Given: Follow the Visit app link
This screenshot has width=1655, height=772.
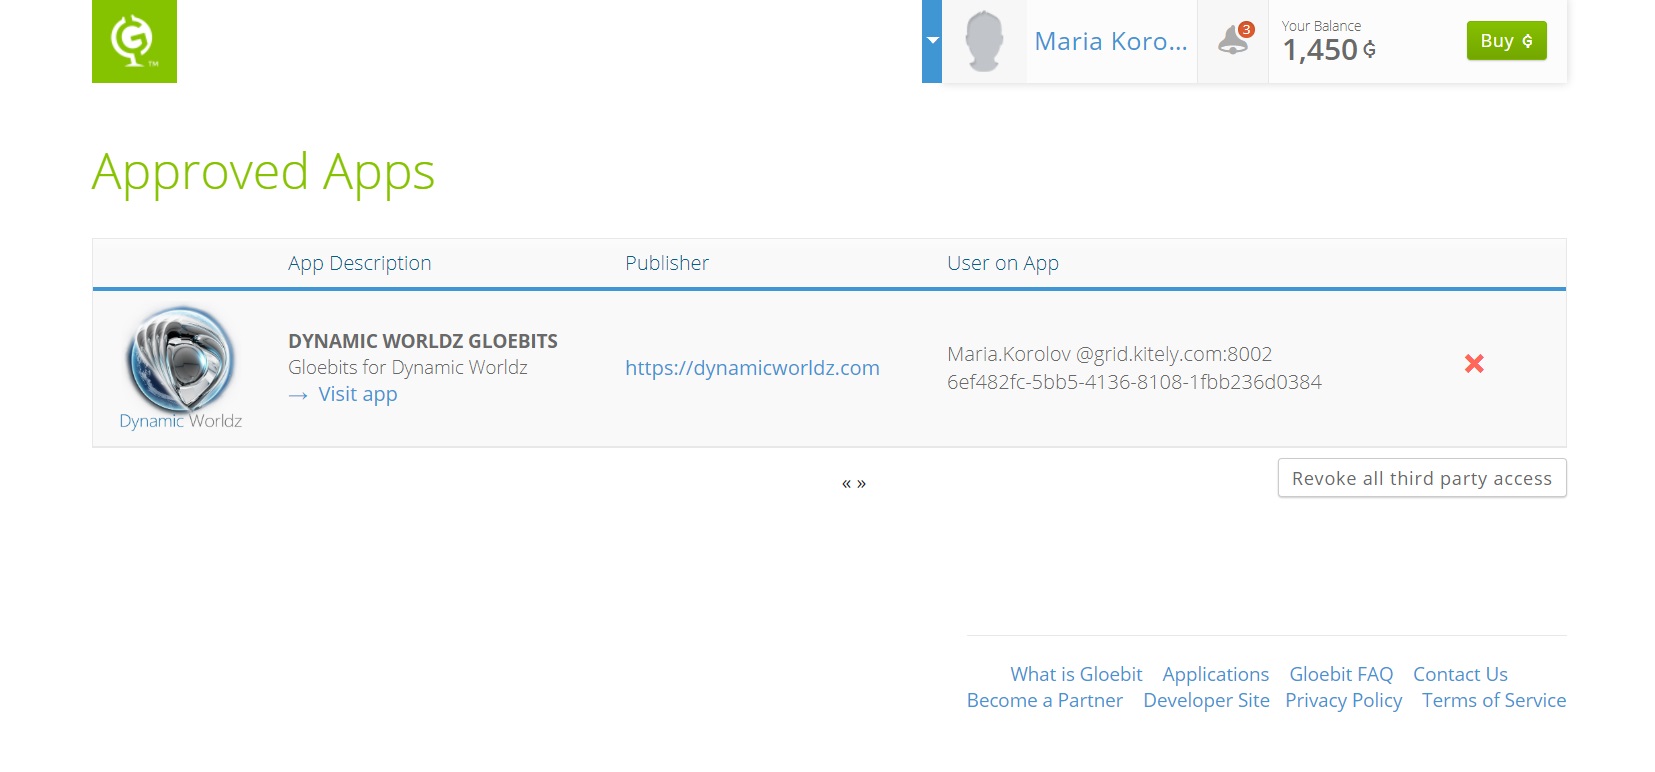Looking at the screenshot, I should 357,394.
